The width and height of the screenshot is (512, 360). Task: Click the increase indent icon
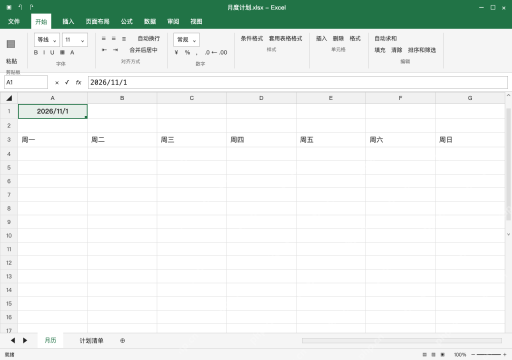115,50
